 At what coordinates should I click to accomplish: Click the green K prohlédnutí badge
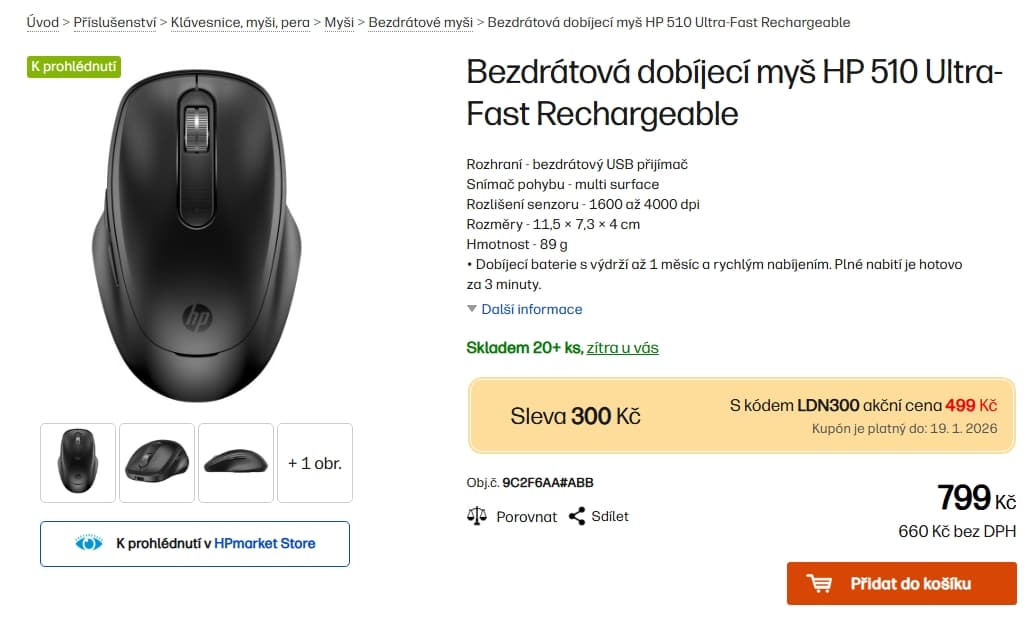pos(73,67)
